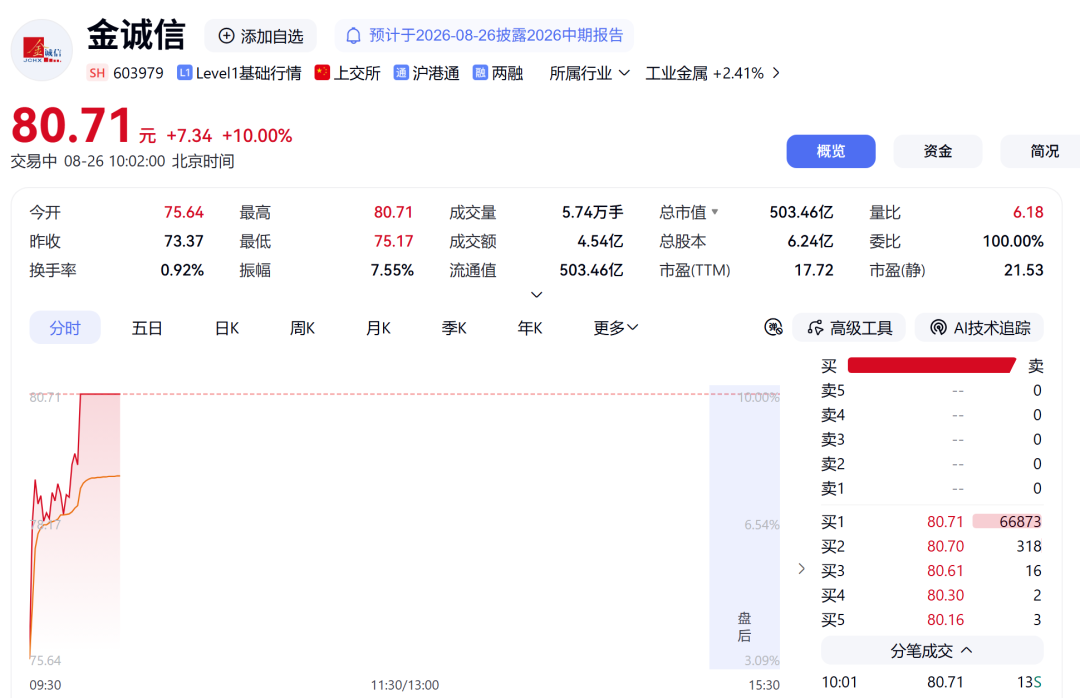Image resolution: width=1080 pixels, height=698 pixels.
Task: Collapse order book side panel arrow
Action: click(801, 568)
